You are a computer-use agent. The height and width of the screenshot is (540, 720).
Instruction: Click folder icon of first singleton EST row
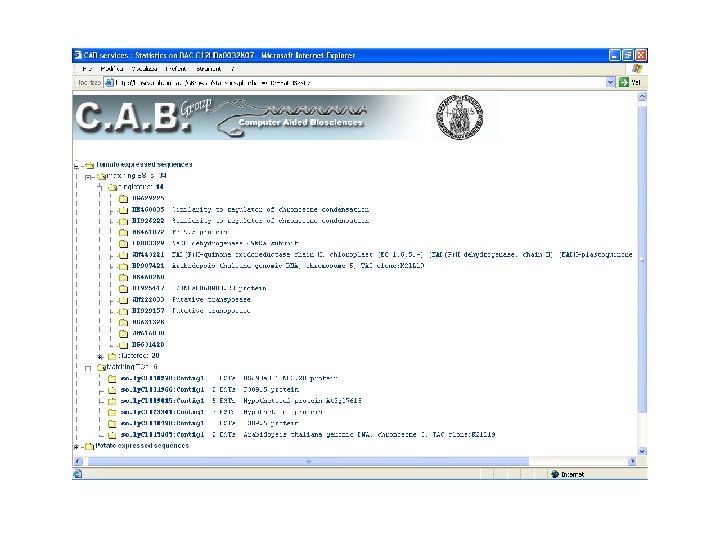pyautogui.click(x=124, y=199)
